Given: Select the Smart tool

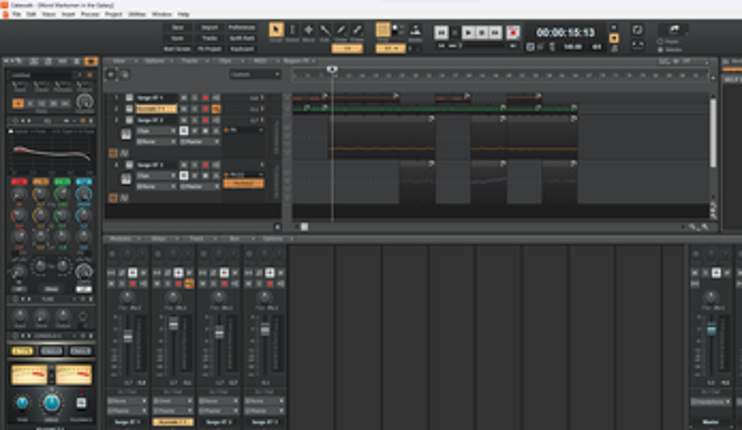Looking at the screenshot, I should pos(276,29).
